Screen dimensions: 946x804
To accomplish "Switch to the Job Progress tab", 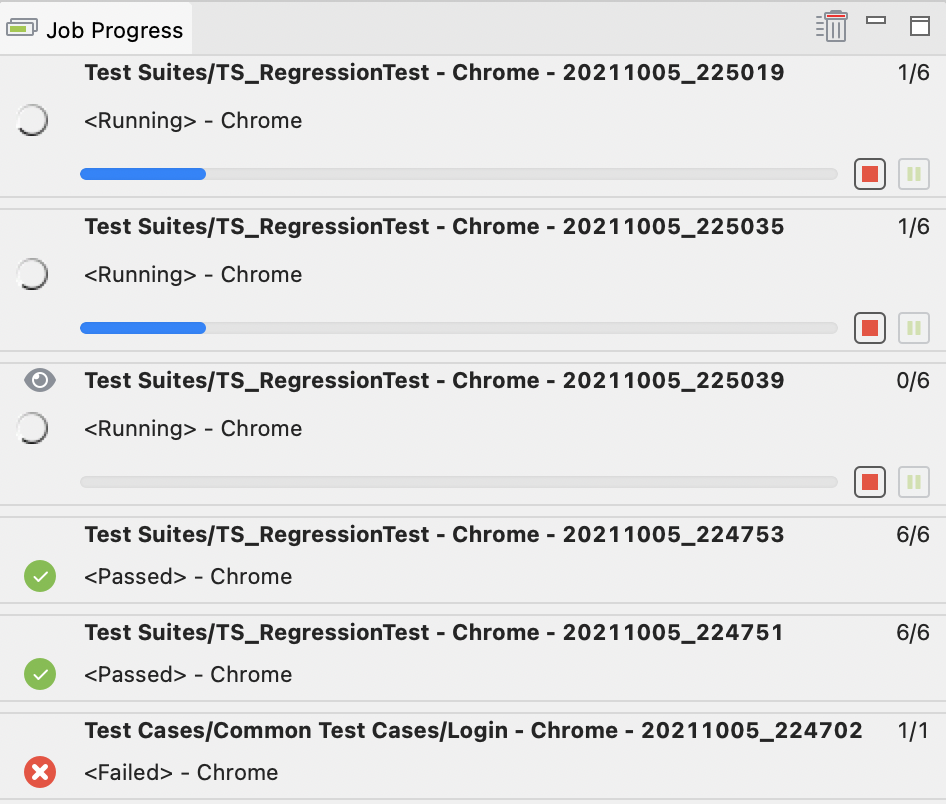I will coord(96,30).
